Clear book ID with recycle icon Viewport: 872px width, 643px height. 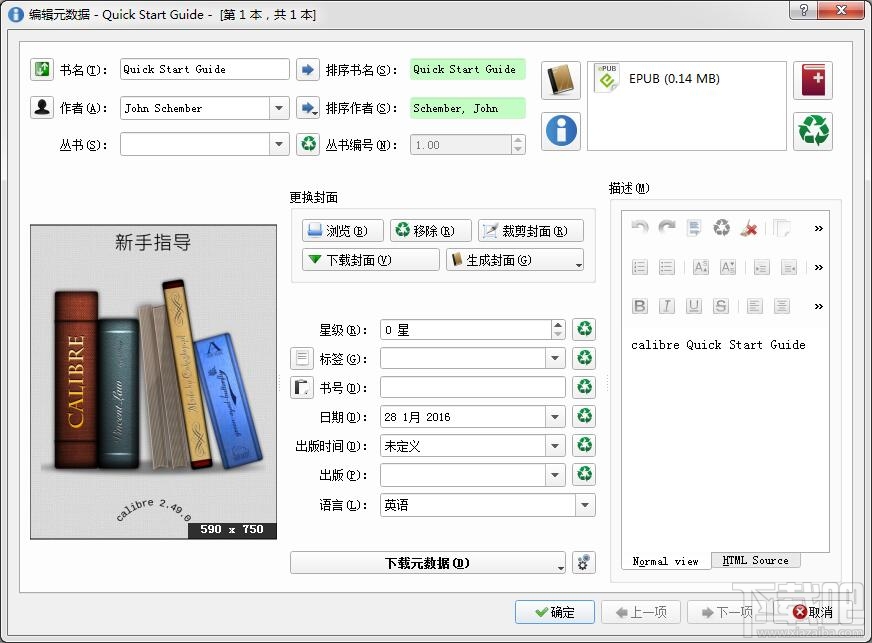tap(584, 387)
